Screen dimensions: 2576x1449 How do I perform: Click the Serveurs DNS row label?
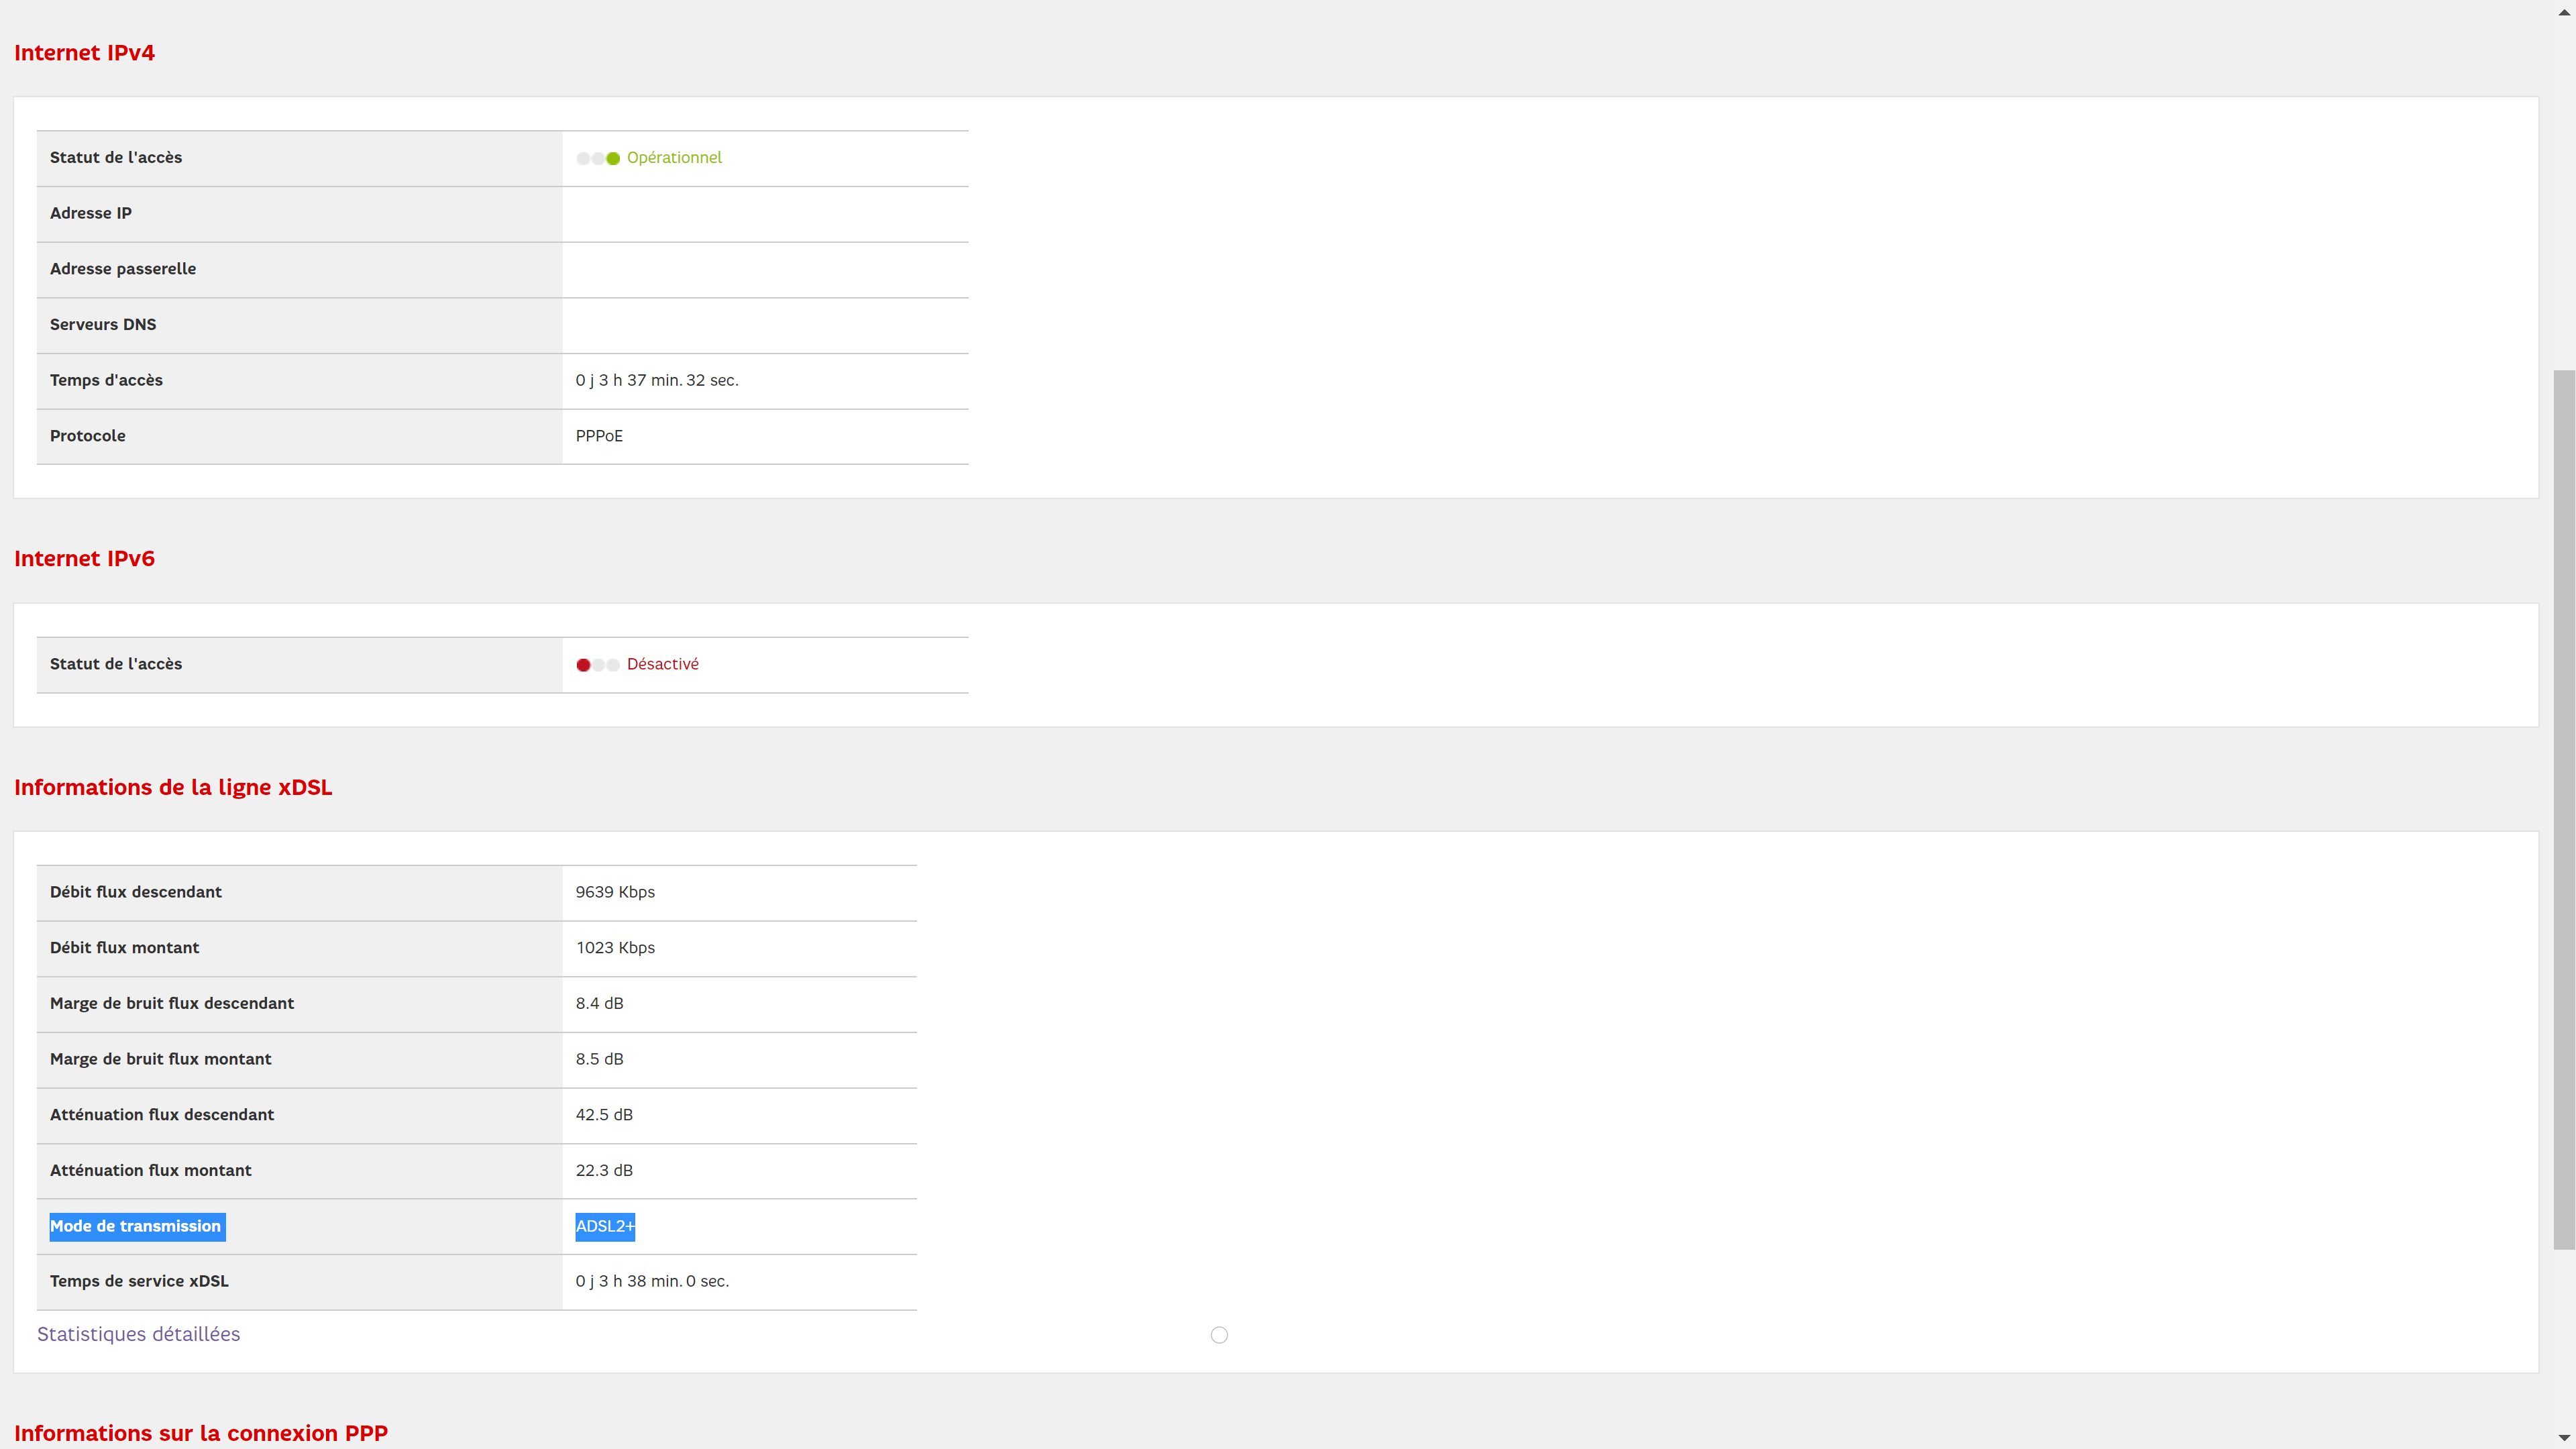(103, 325)
